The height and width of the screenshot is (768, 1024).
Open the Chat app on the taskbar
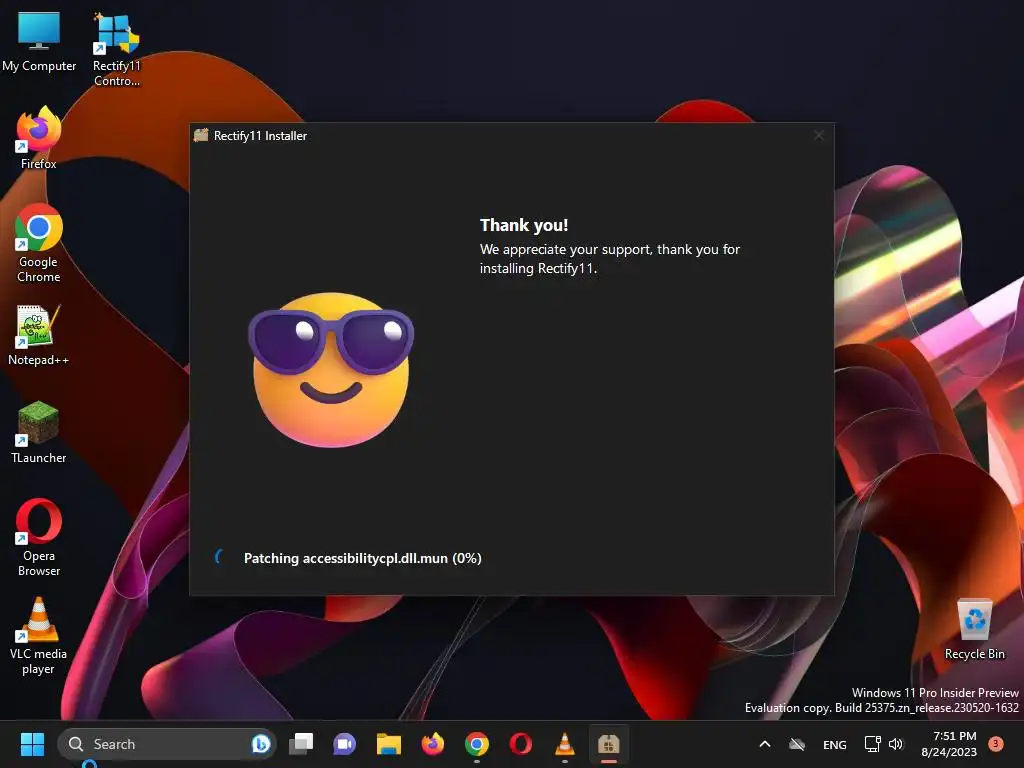[344, 744]
